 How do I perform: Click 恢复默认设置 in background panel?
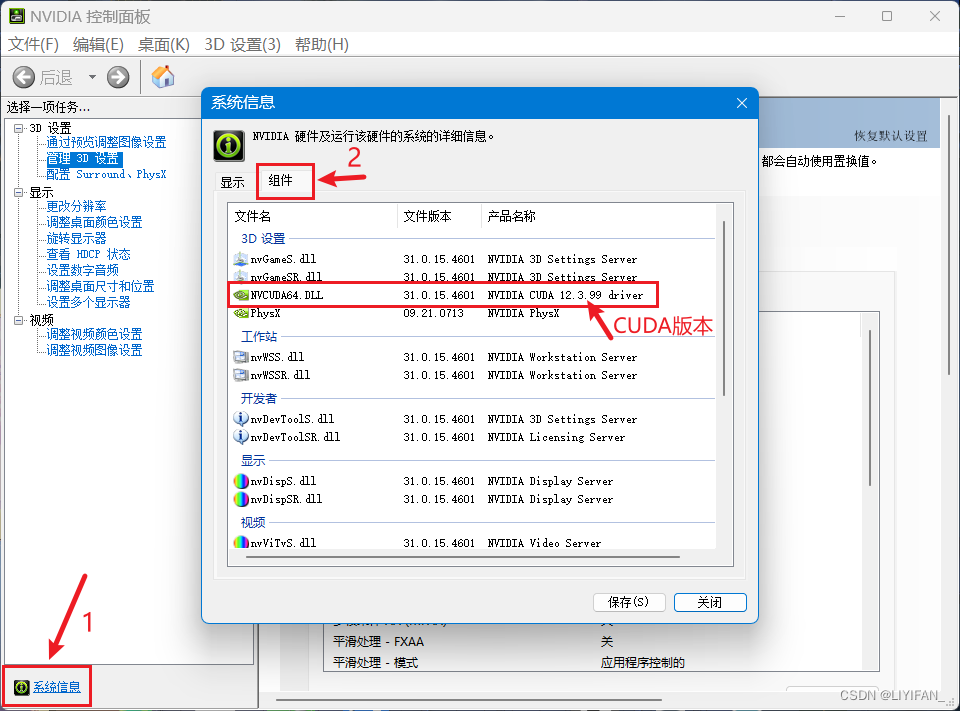pos(891,136)
